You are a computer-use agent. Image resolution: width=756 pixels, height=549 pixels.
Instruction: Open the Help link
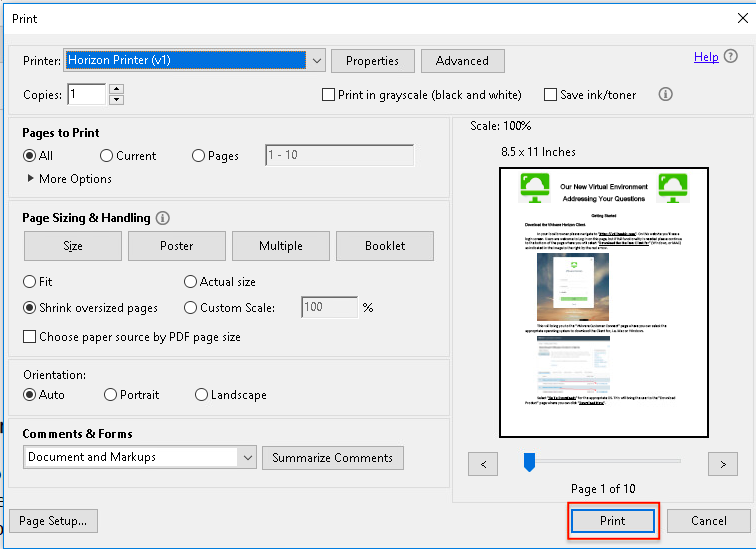pyautogui.click(x=706, y=57)
